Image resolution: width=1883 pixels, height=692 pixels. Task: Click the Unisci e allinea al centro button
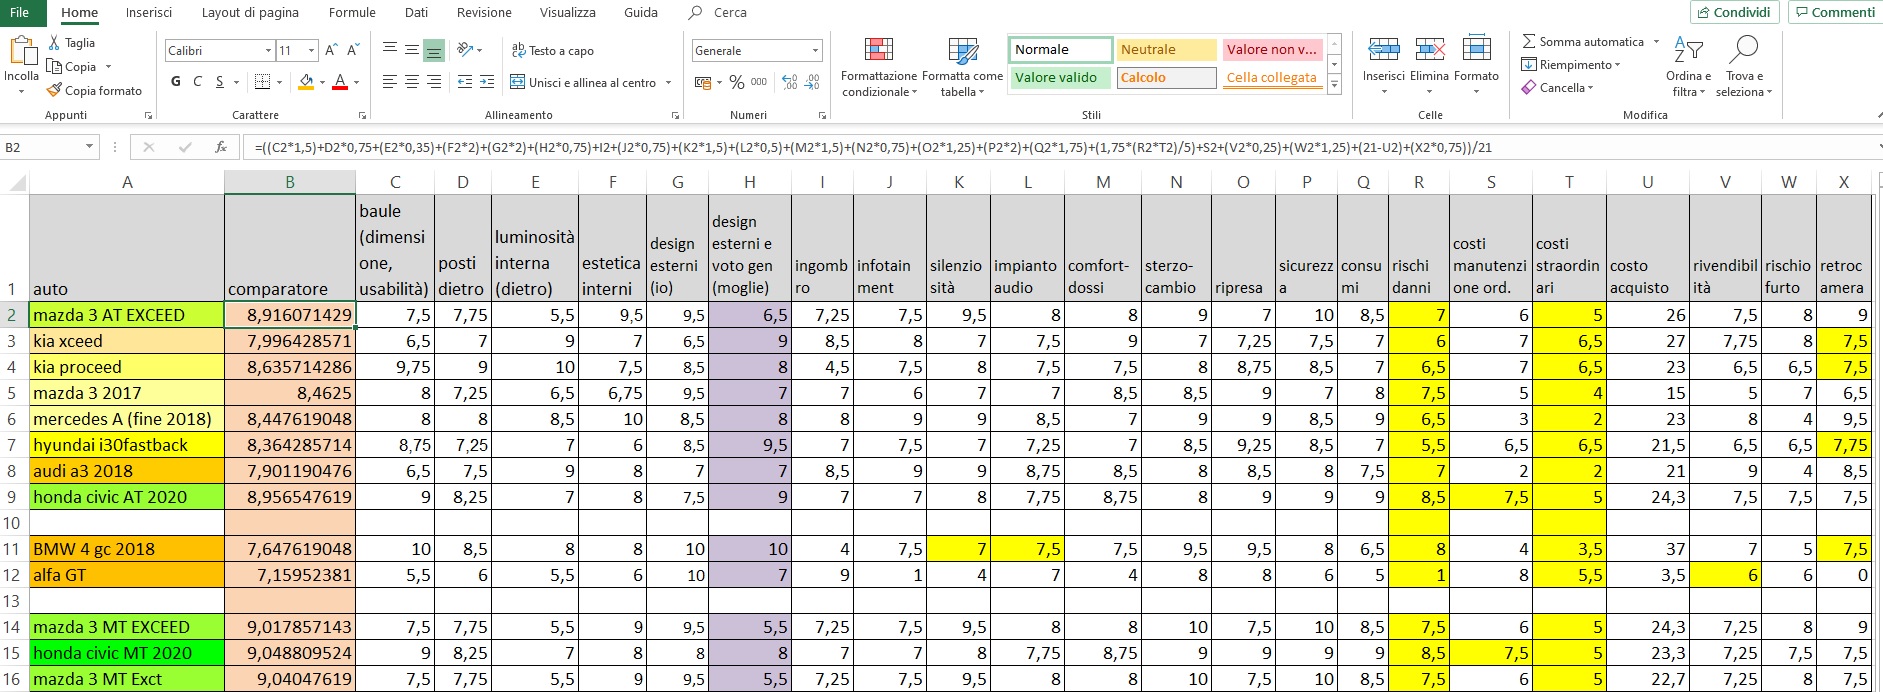coord(583,82)
